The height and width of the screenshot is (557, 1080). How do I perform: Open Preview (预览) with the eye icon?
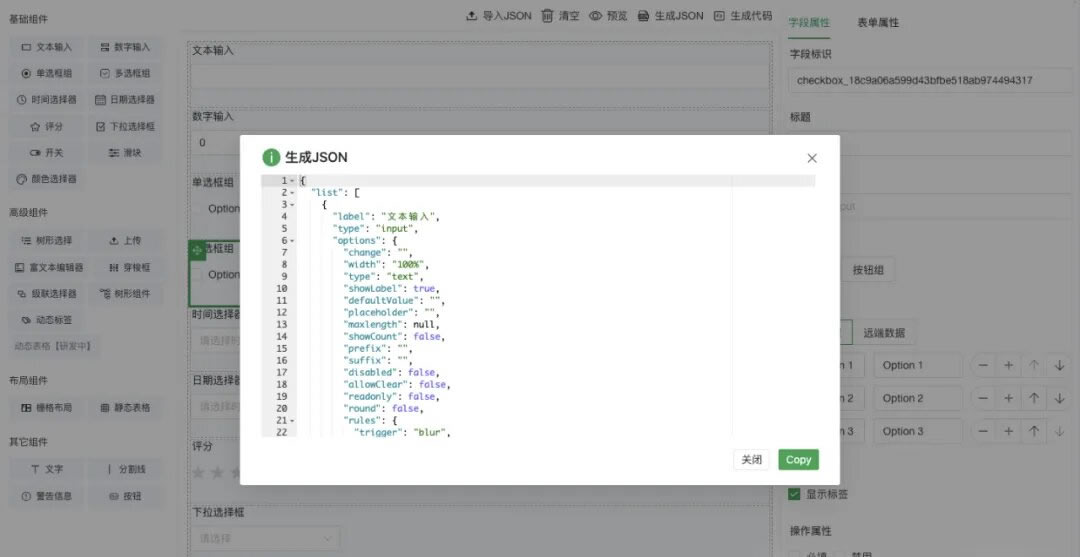pyautogui.click(x=595, y=16)
